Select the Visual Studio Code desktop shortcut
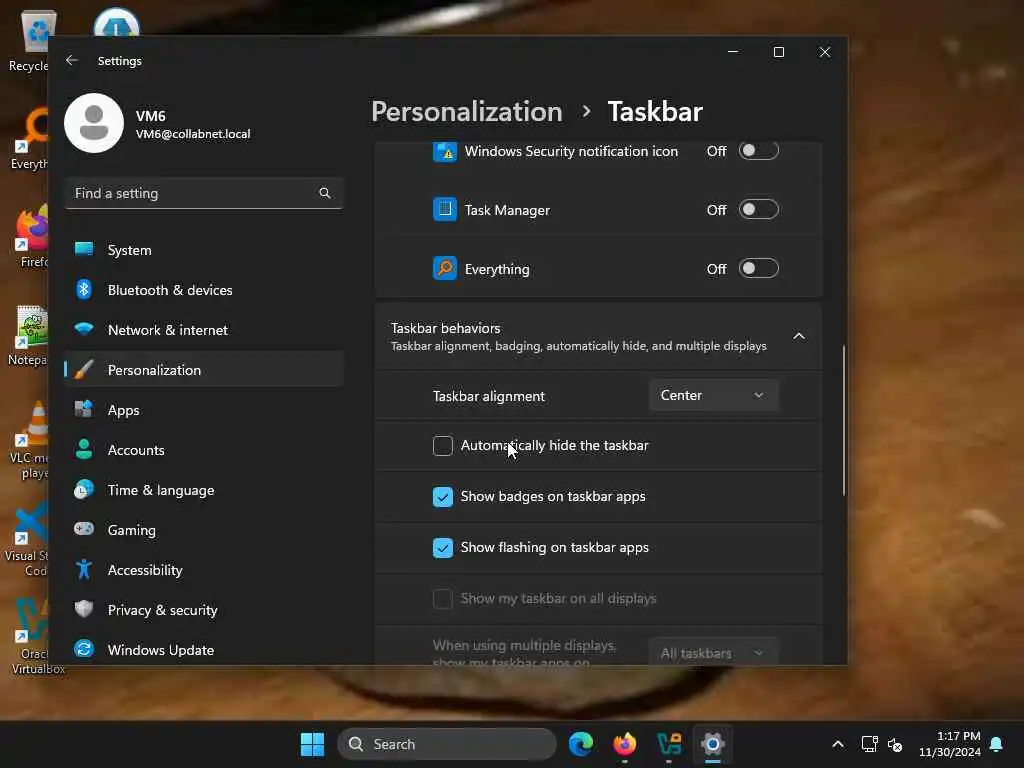The image size is (1024, 768). [26, 539]
